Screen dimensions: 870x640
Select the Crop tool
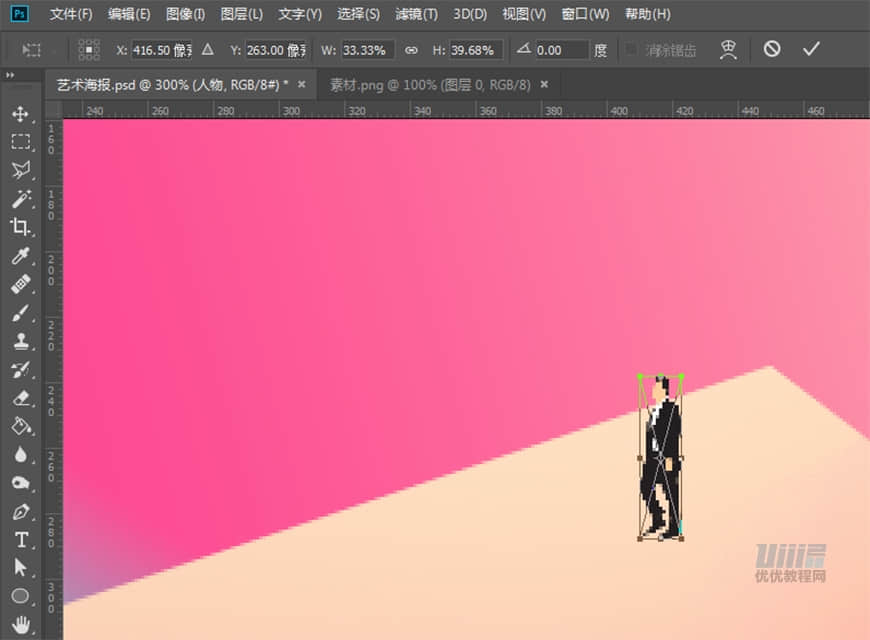[x=21, y=227]
